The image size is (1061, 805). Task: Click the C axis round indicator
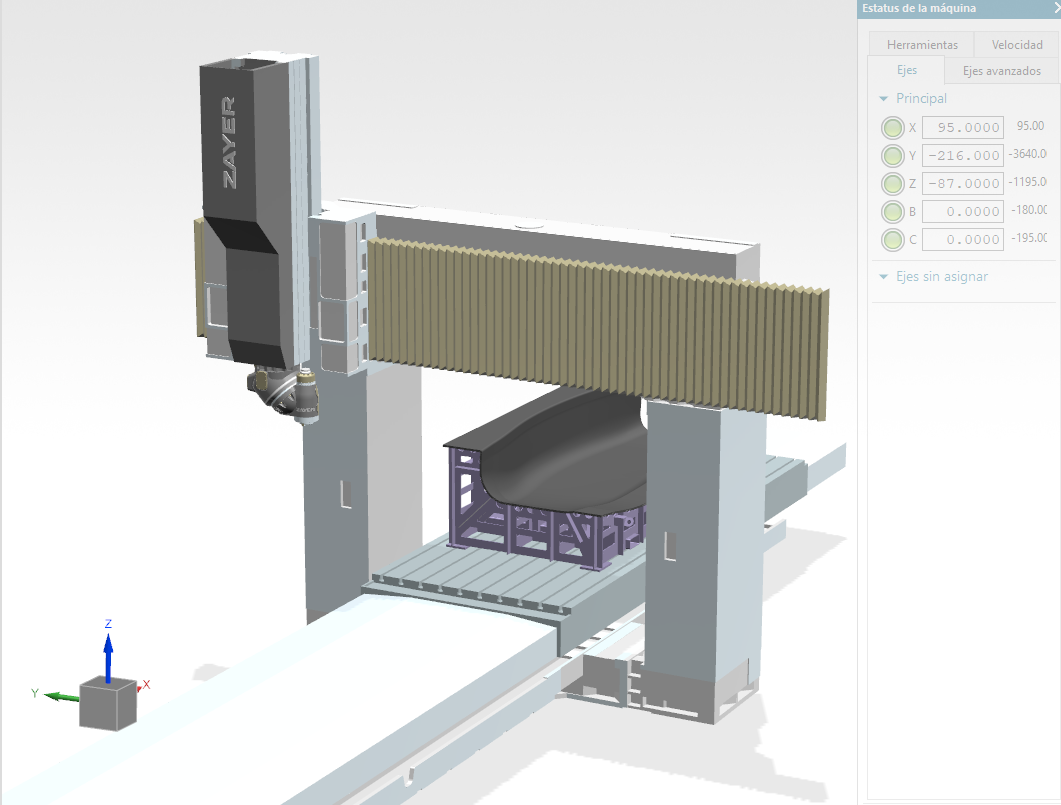[893, 240]
